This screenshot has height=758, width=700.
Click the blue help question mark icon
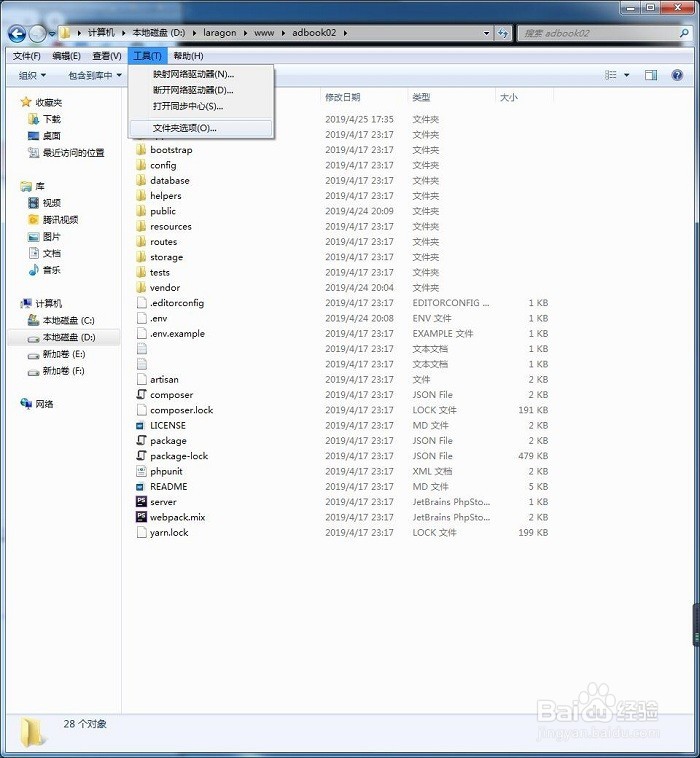click(x=677, y=75)
